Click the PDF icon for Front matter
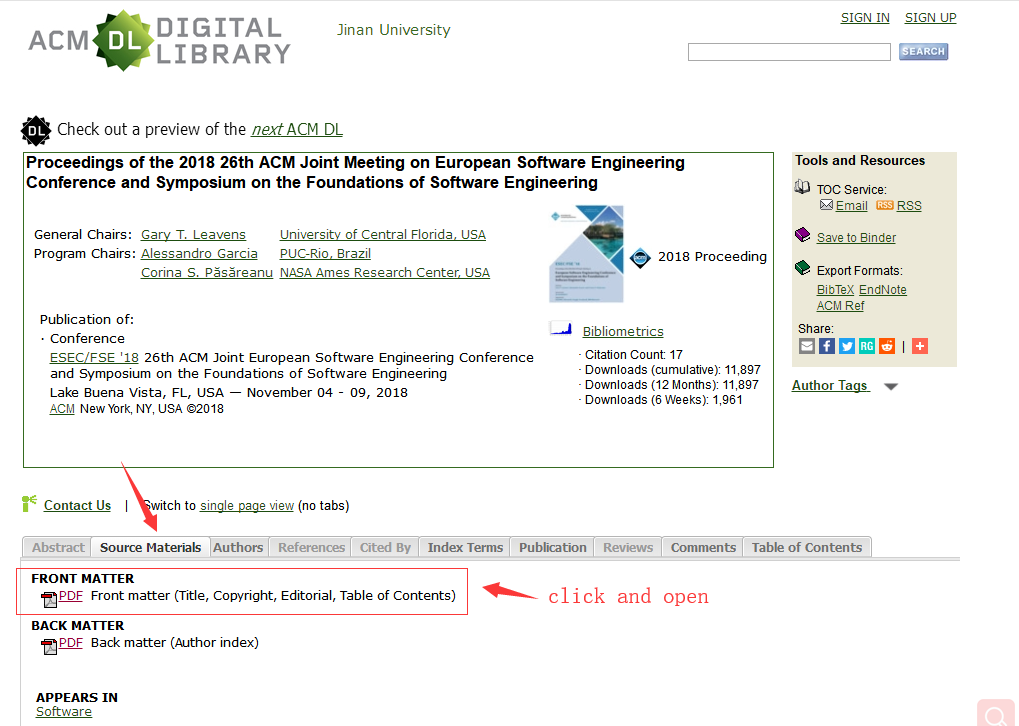The width and height of the screenshot is (1019, 726). (x=49, y=599)
